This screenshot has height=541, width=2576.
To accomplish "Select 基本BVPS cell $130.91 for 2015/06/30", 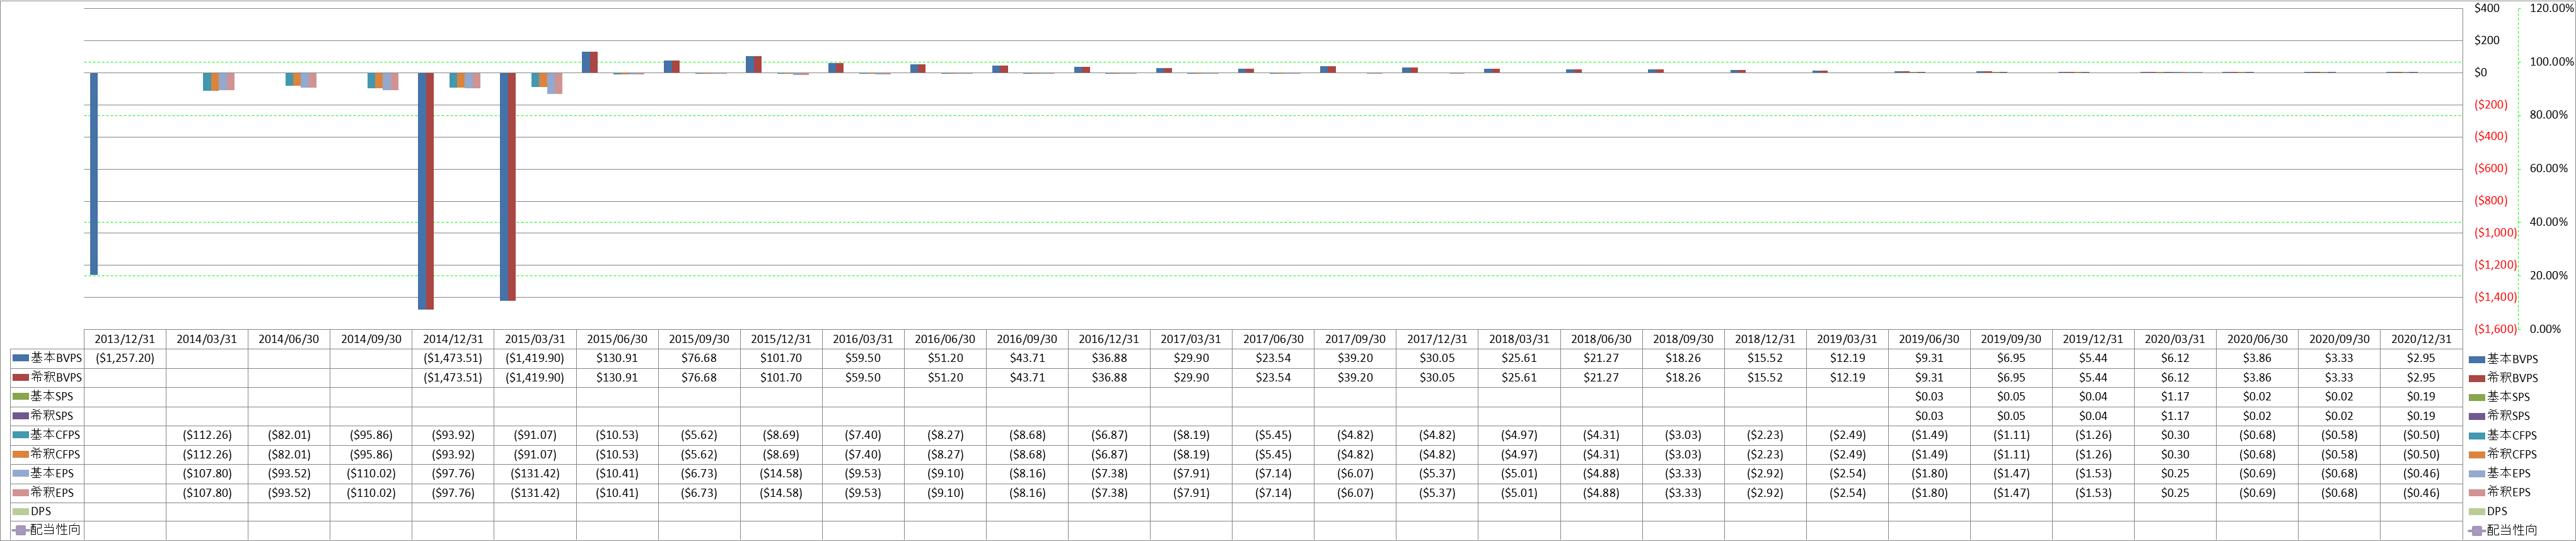I will pos(617,358).
